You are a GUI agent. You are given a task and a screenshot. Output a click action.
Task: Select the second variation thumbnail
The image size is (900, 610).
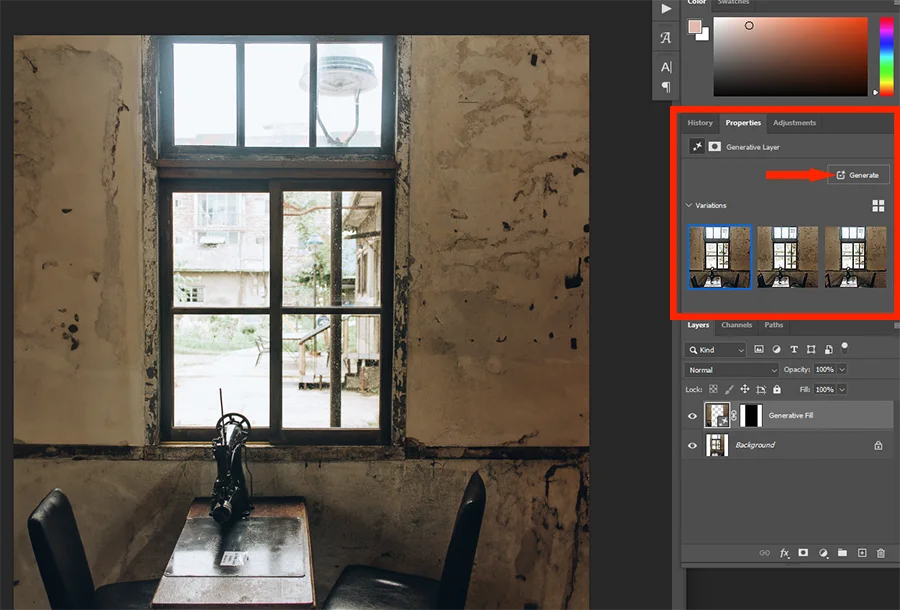(788, 257)
